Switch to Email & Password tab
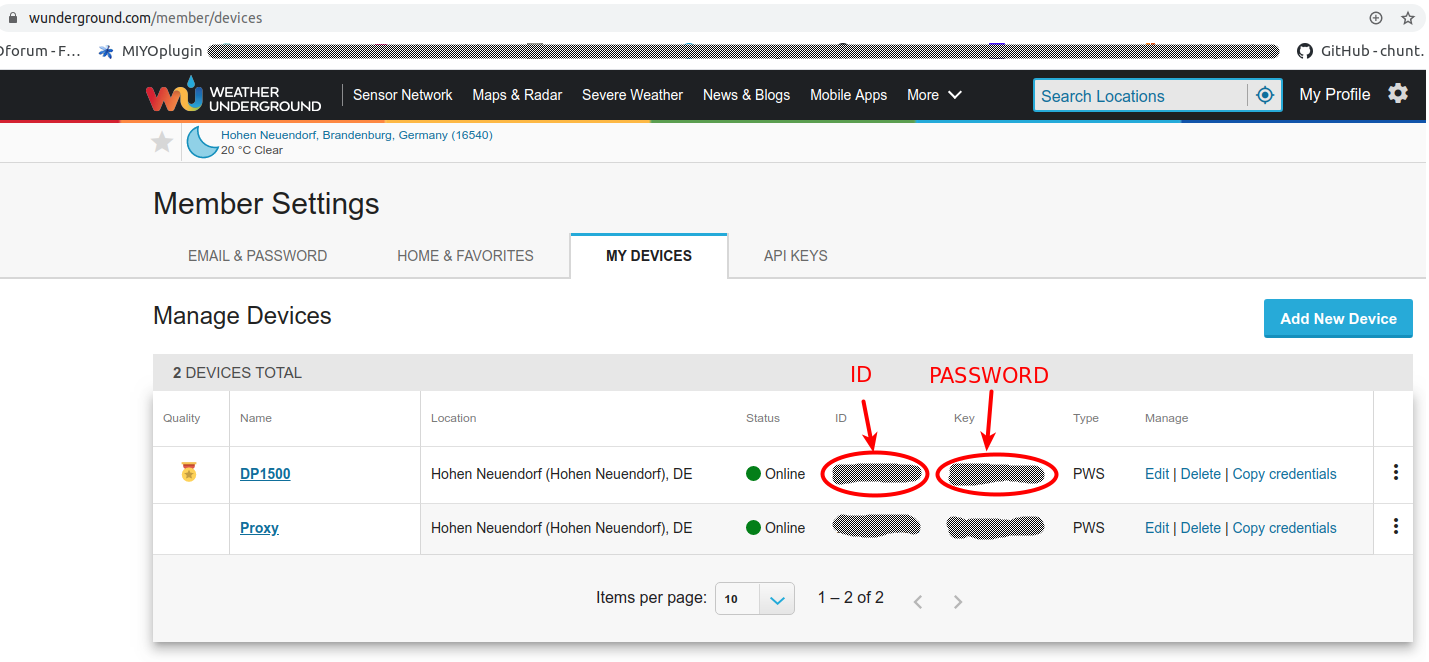Viewport: 1429px width, 662px height. pyautogui.click(x=258, y=256)
